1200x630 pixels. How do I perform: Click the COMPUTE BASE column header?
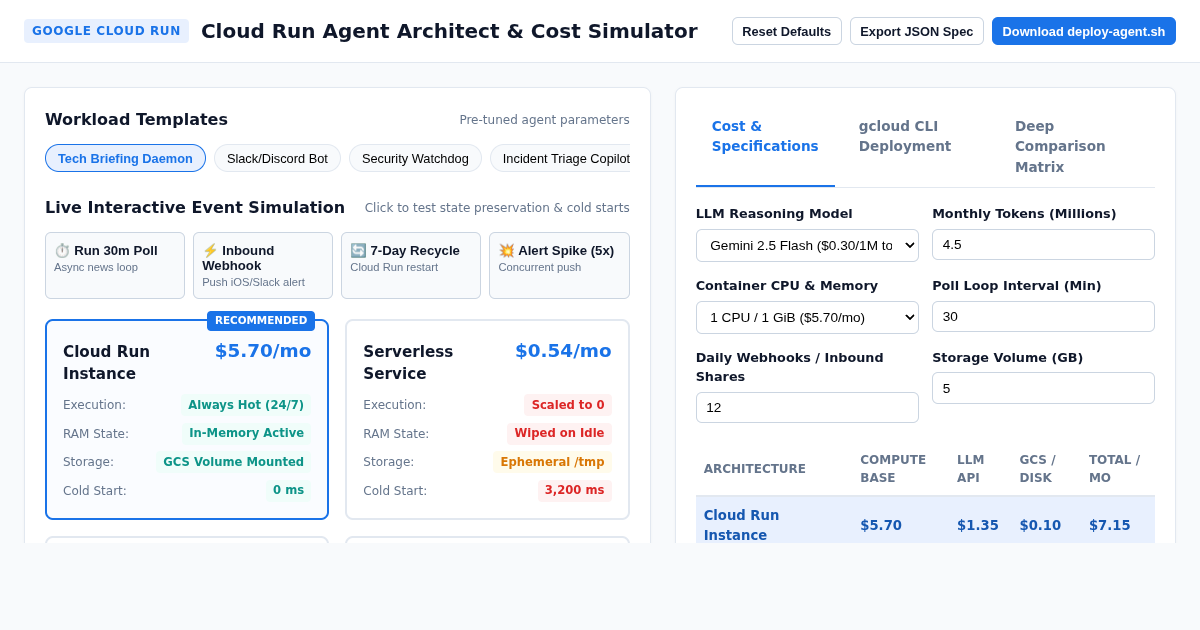click(893, 469)
